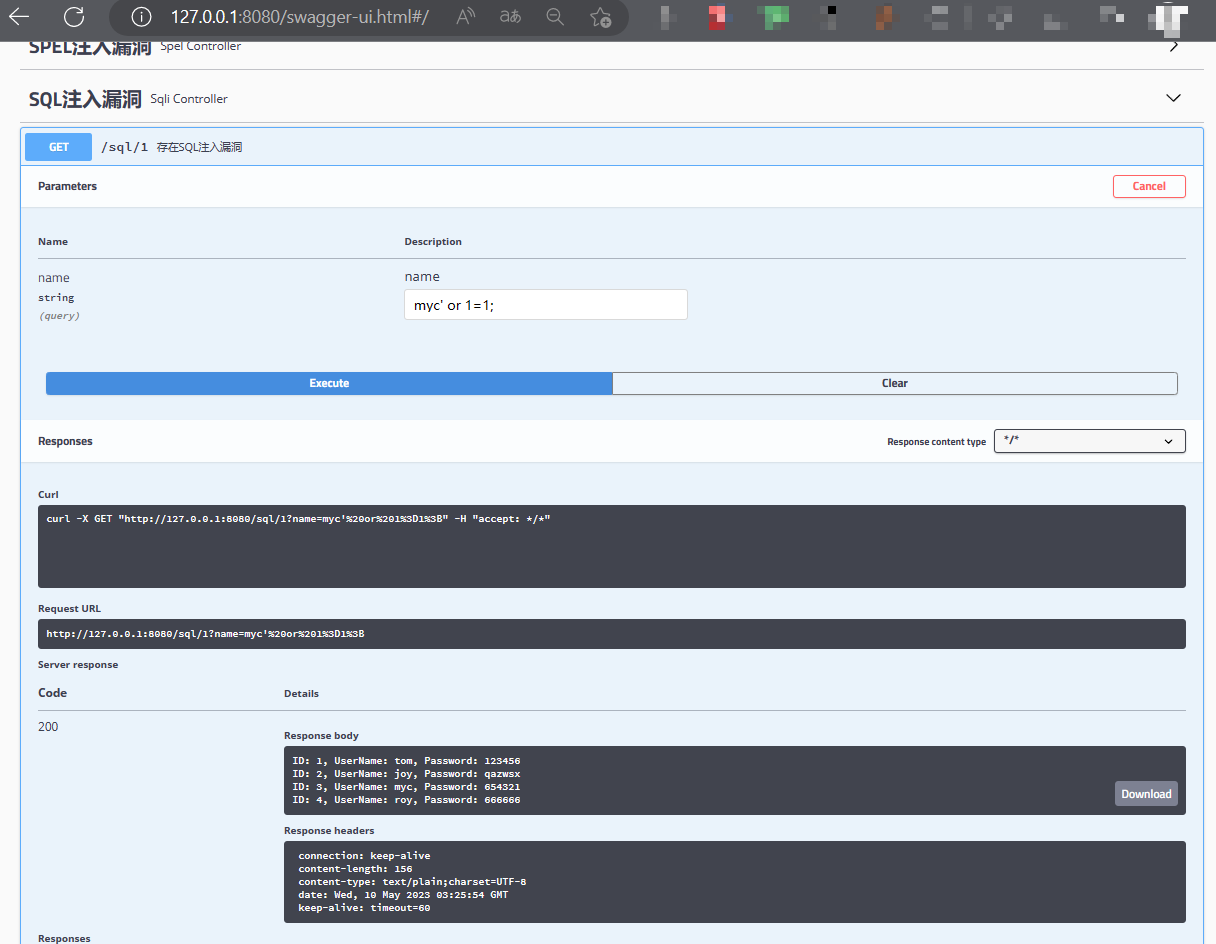Select the myc user row in response
This screenshot has width=1216, height=944.
406,787
